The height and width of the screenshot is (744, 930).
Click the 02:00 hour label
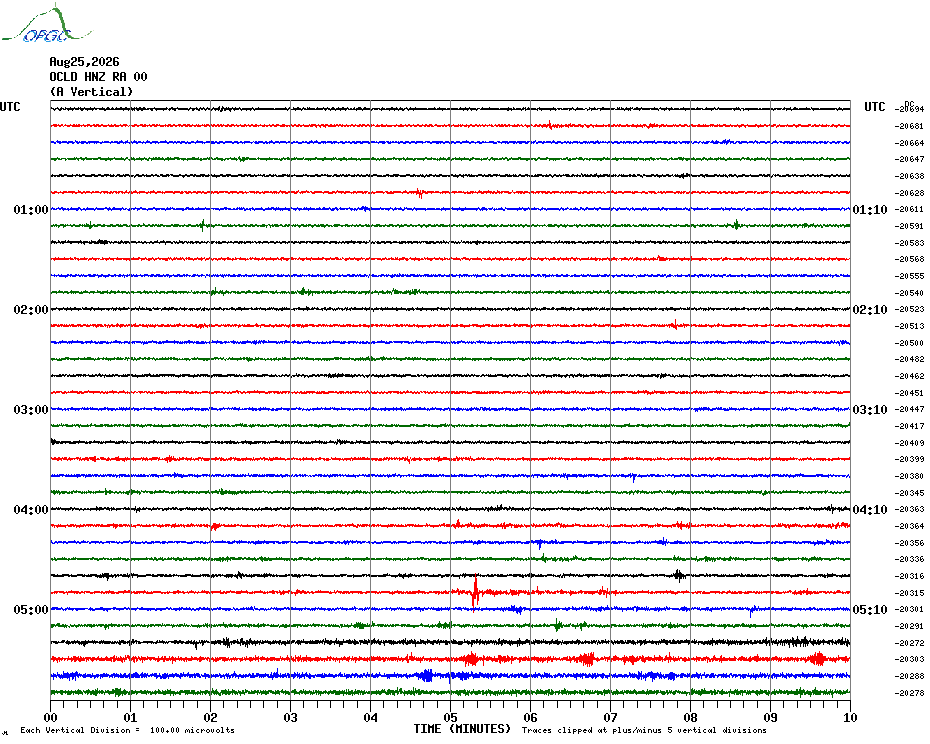coord(31,310)
